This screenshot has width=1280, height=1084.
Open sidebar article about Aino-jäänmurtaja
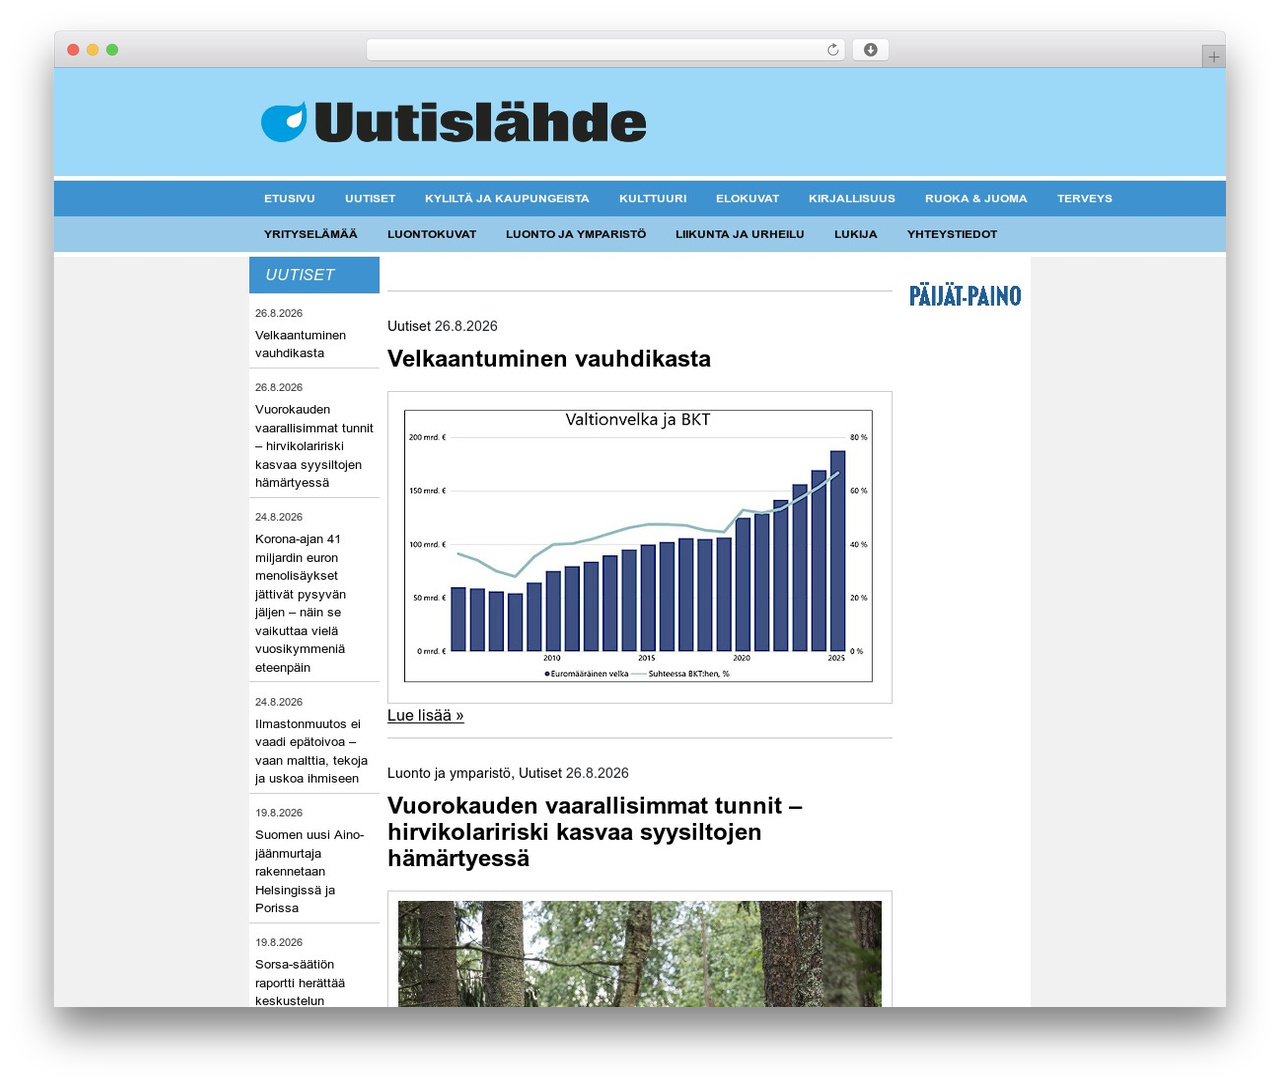point(309,871)
